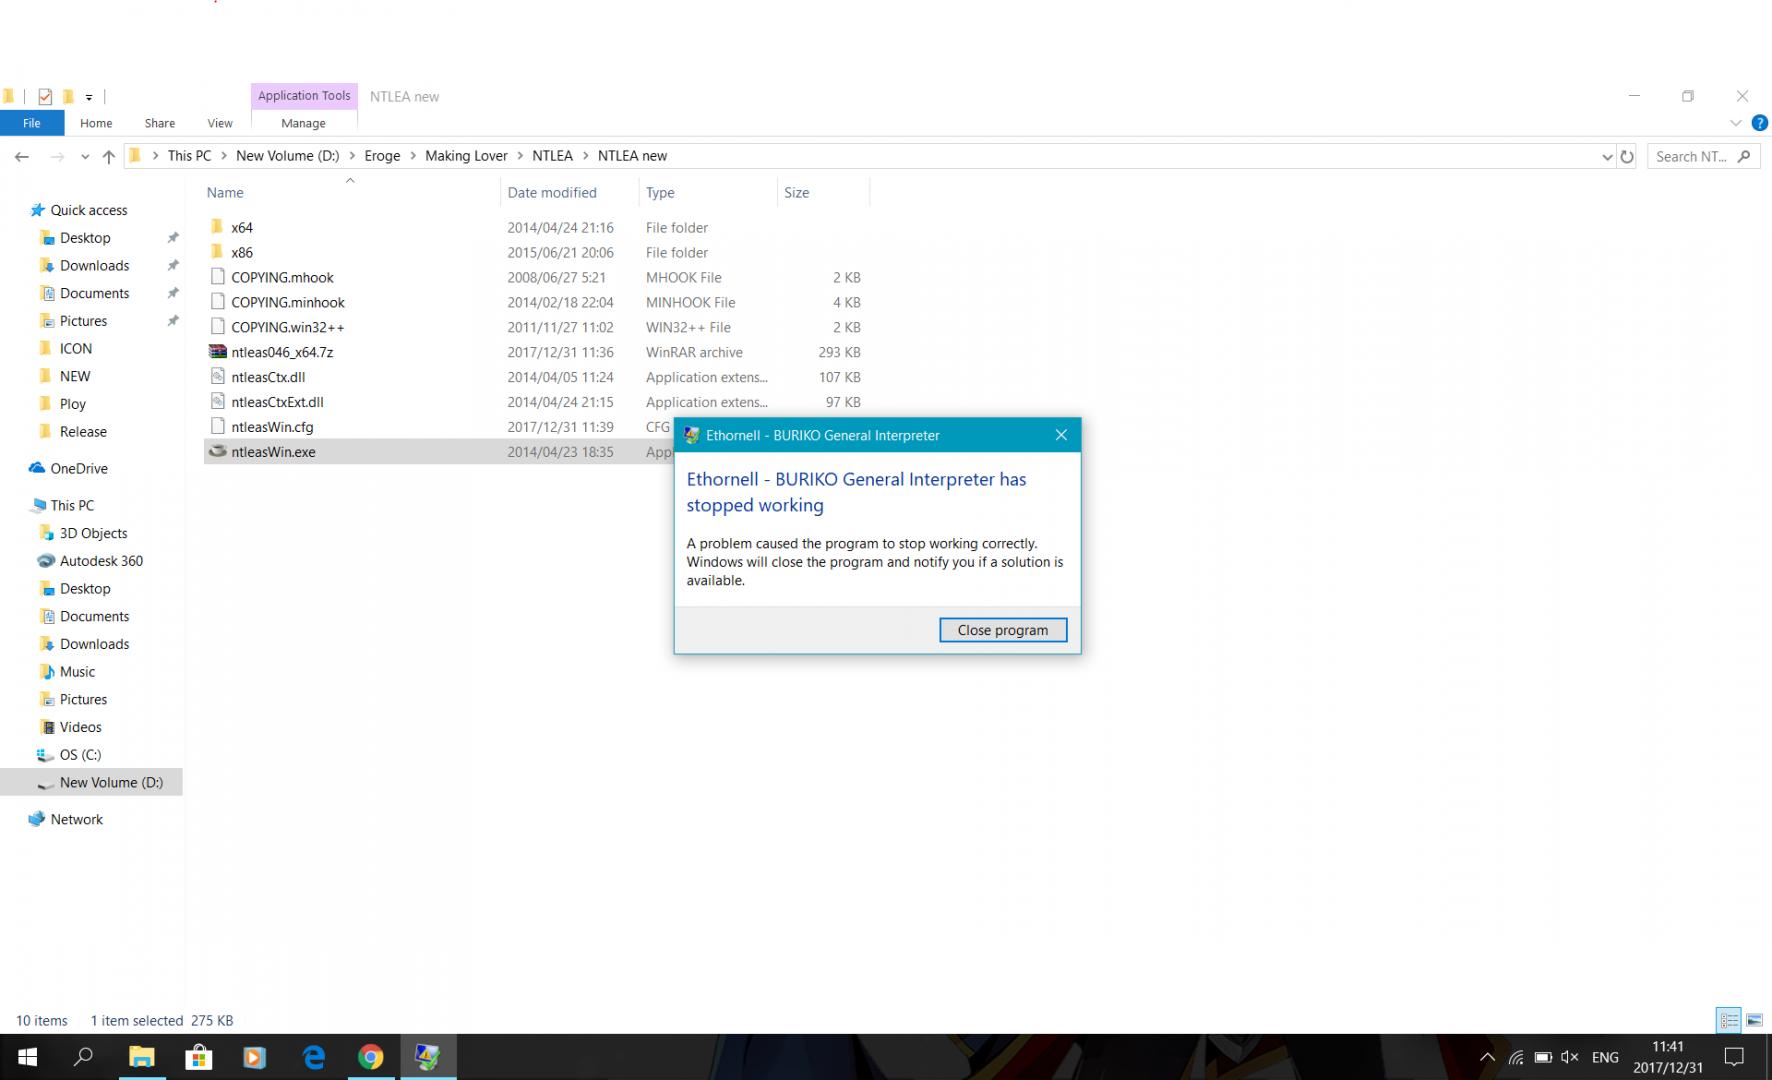This screenshot has width=1772, height=1080.
Task: Switch to the View ribbon tab
Action: (x=219, y=123)
